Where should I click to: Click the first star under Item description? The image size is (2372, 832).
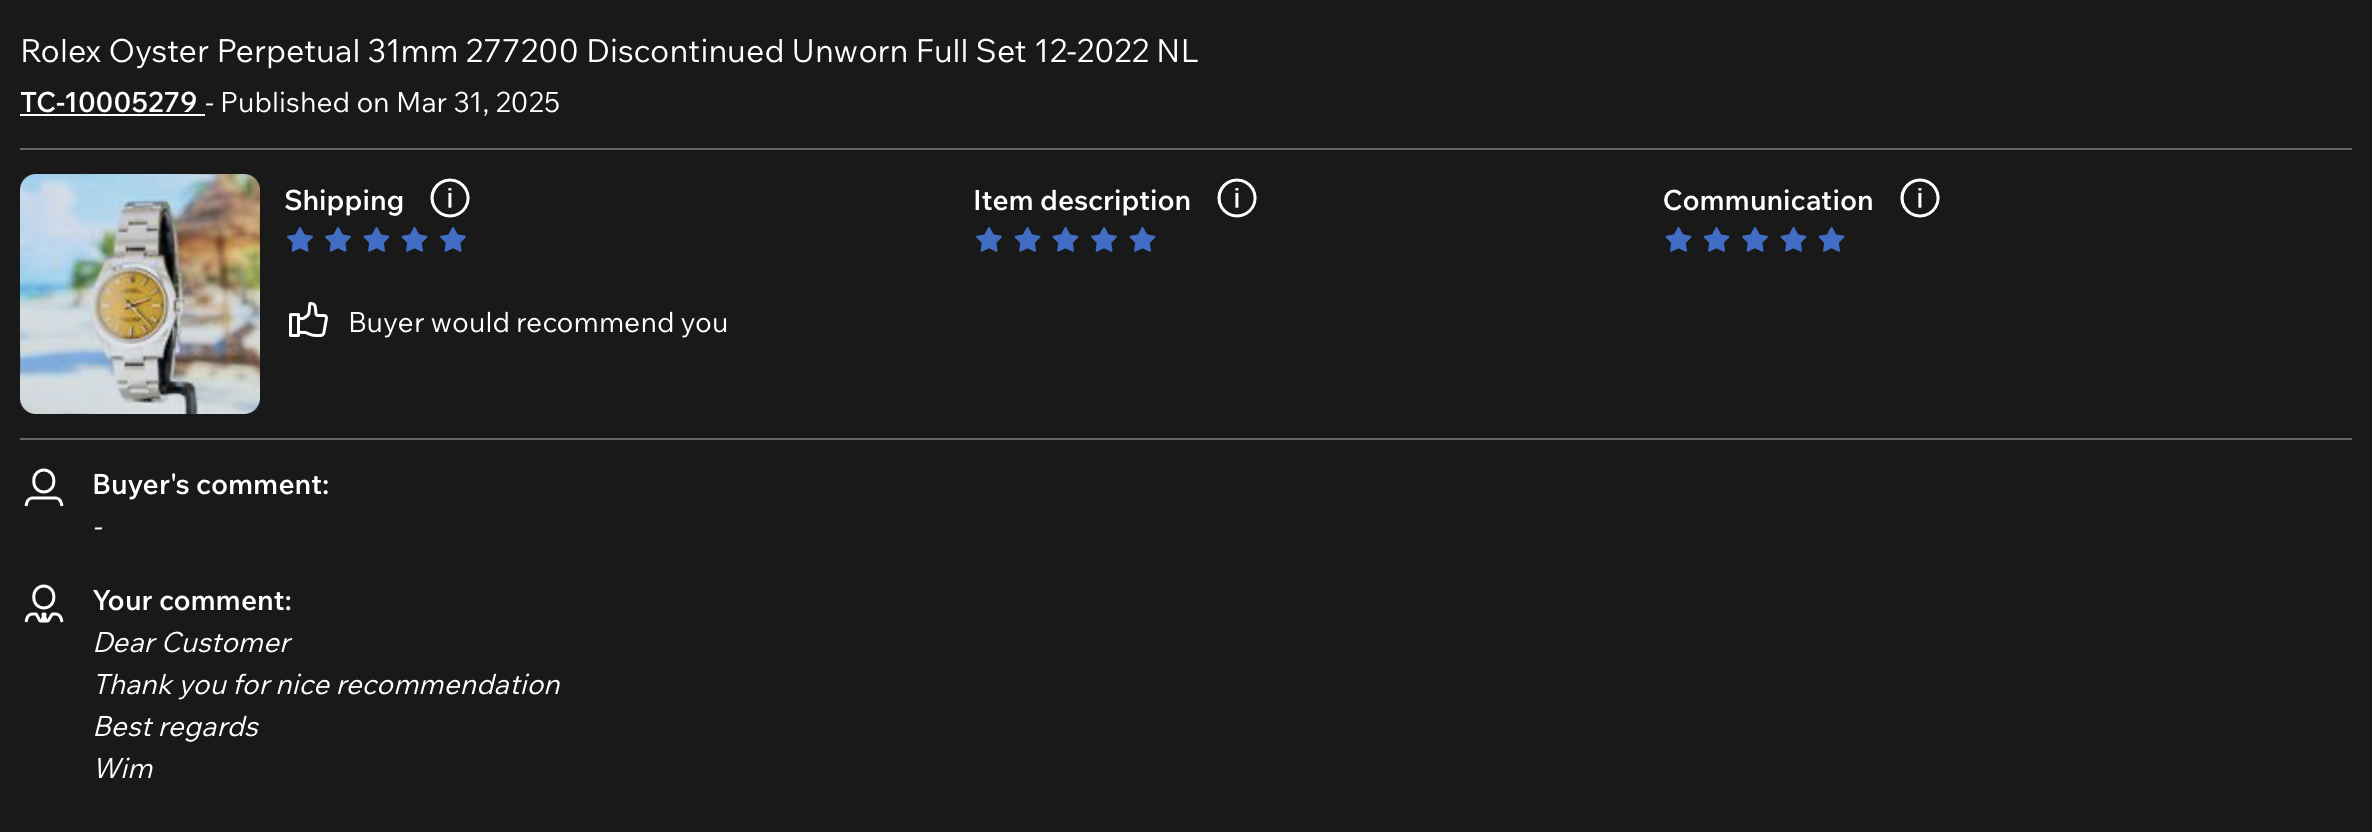point(989,240)
